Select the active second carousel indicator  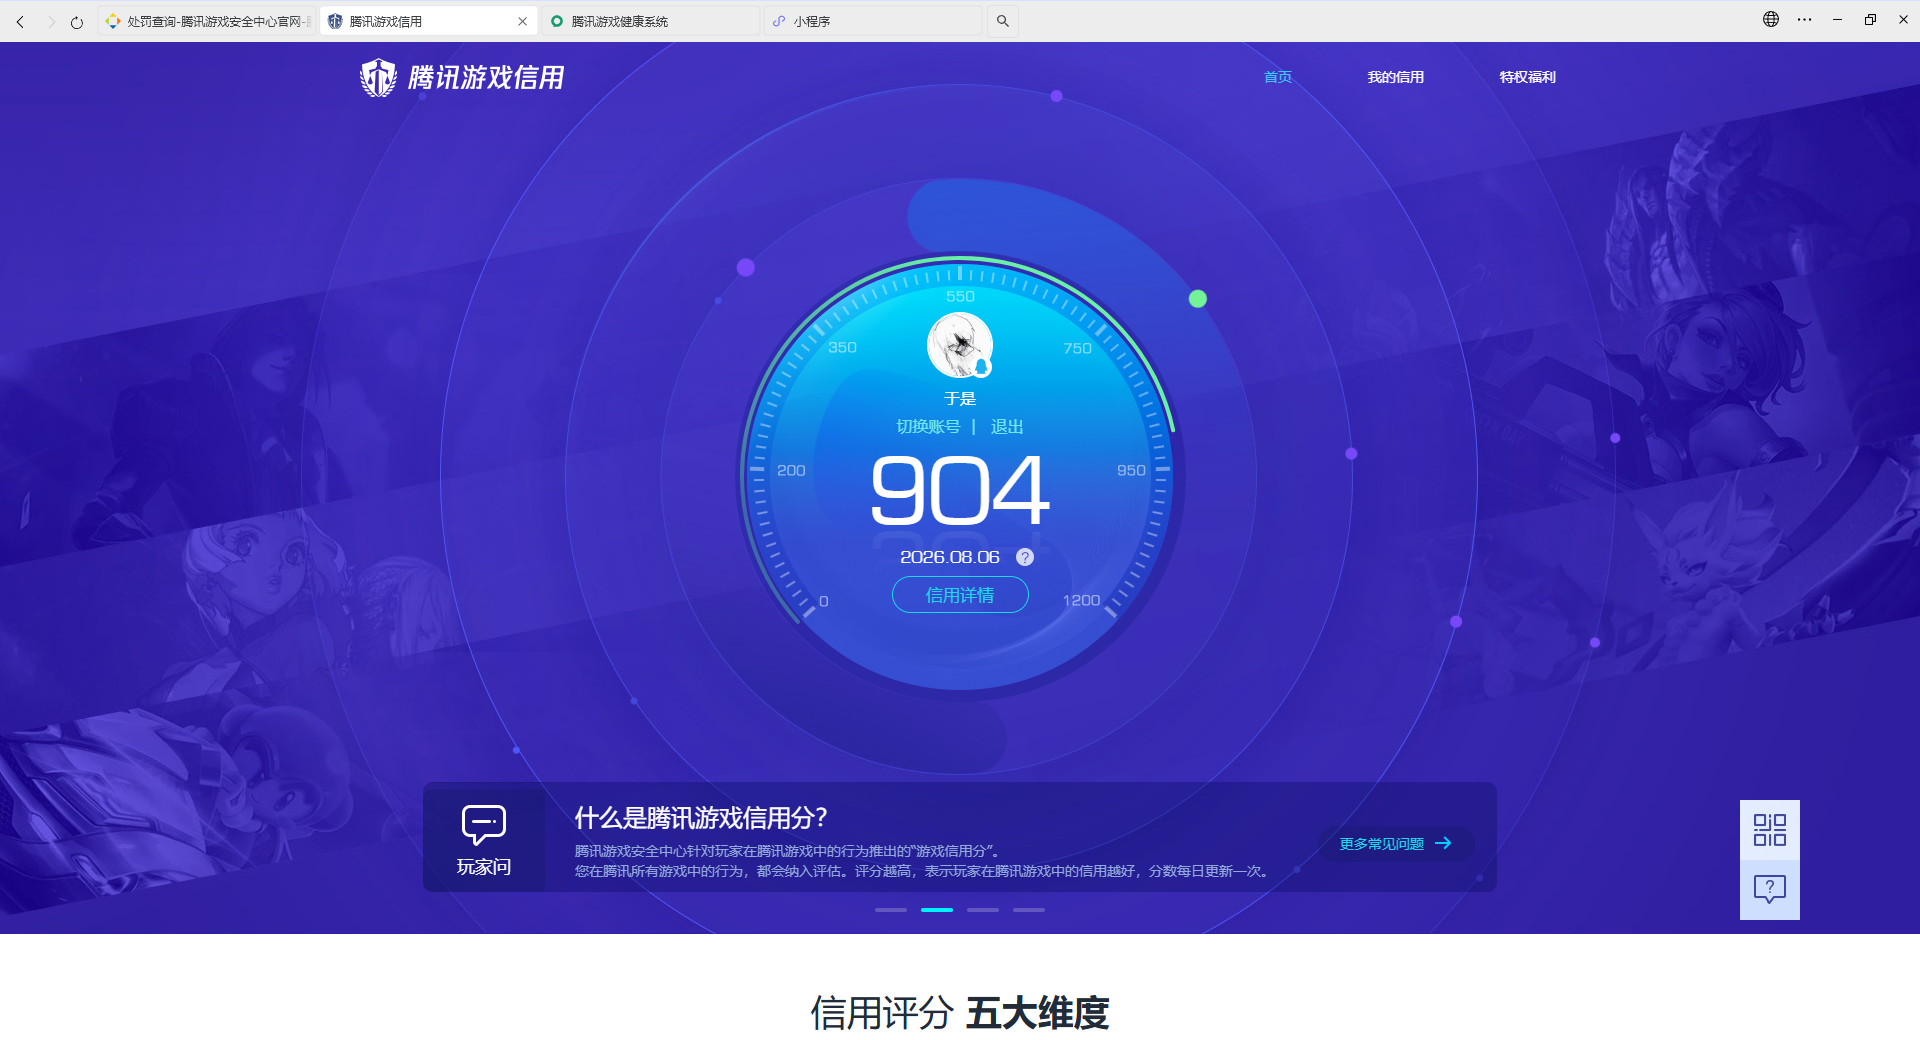coord(937,910)
